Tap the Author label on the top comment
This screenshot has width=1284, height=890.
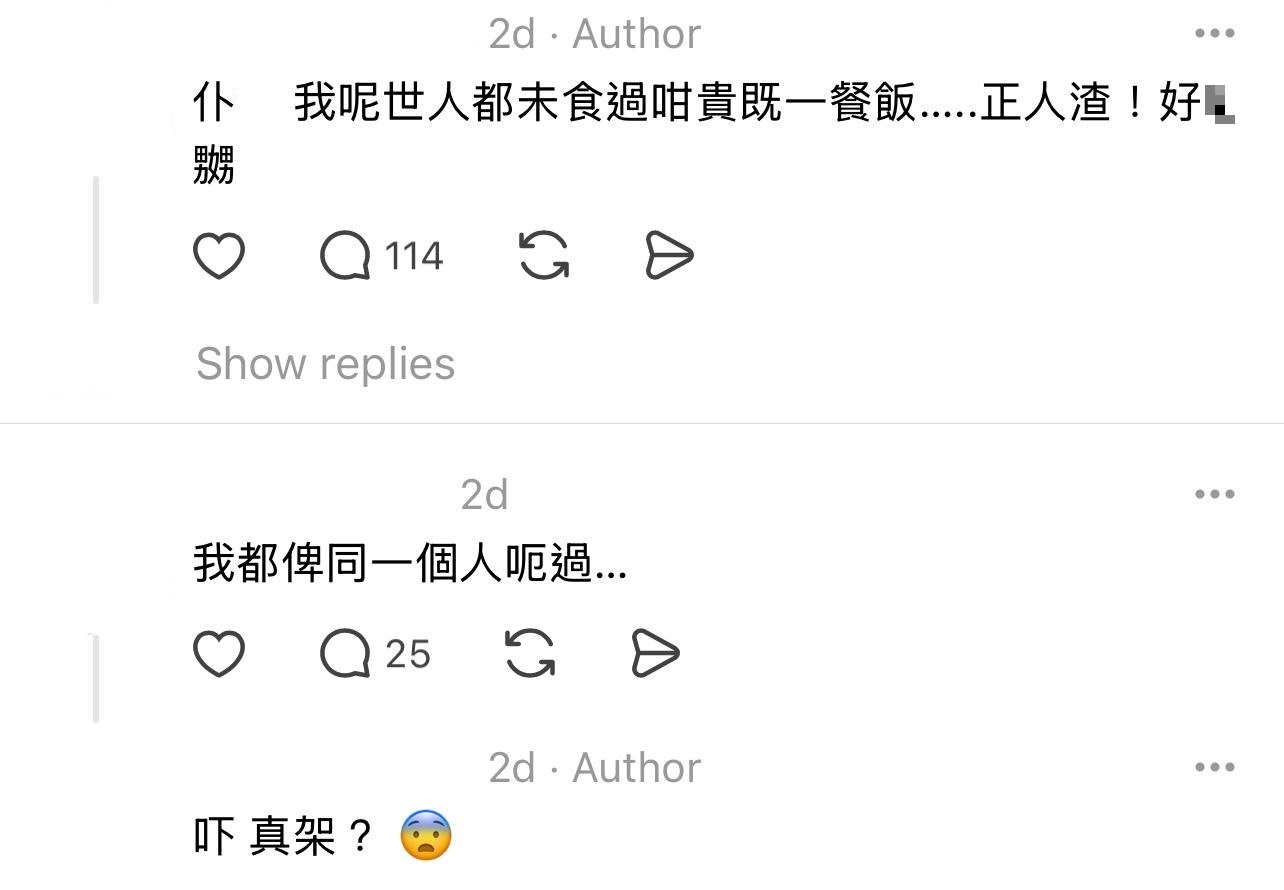click(x=637, y=35)
